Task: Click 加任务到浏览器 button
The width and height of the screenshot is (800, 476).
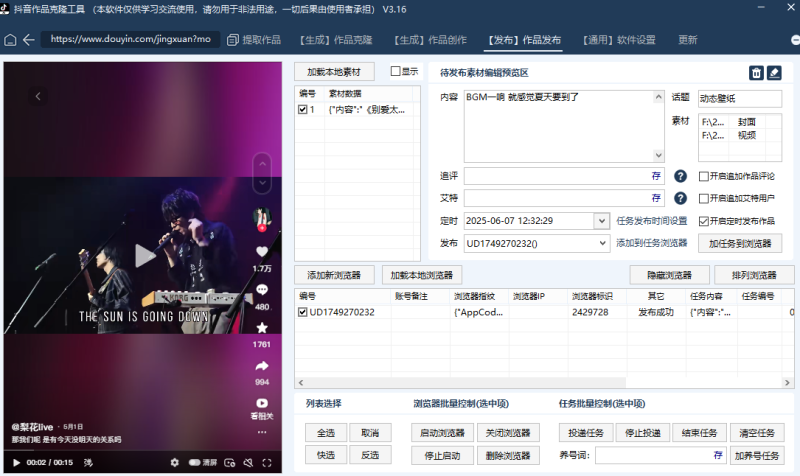Action: coord(740,243)
